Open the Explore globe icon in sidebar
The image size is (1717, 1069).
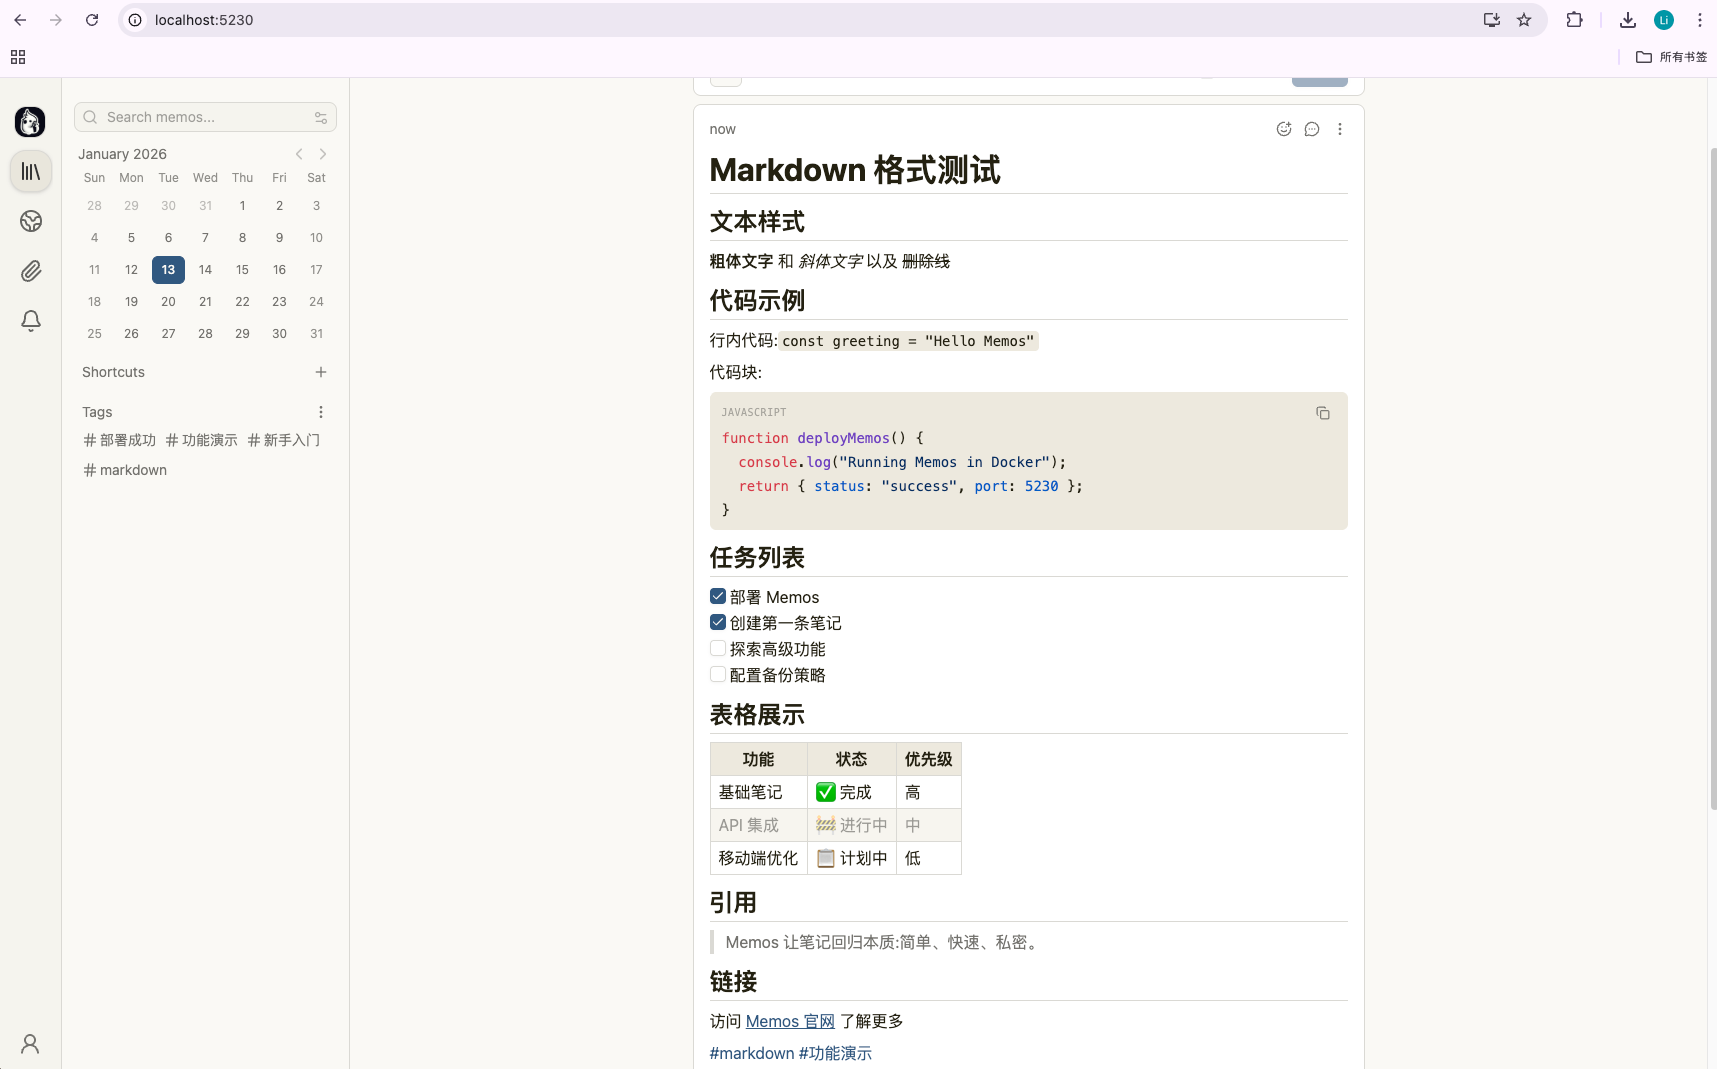pos(31,221)
